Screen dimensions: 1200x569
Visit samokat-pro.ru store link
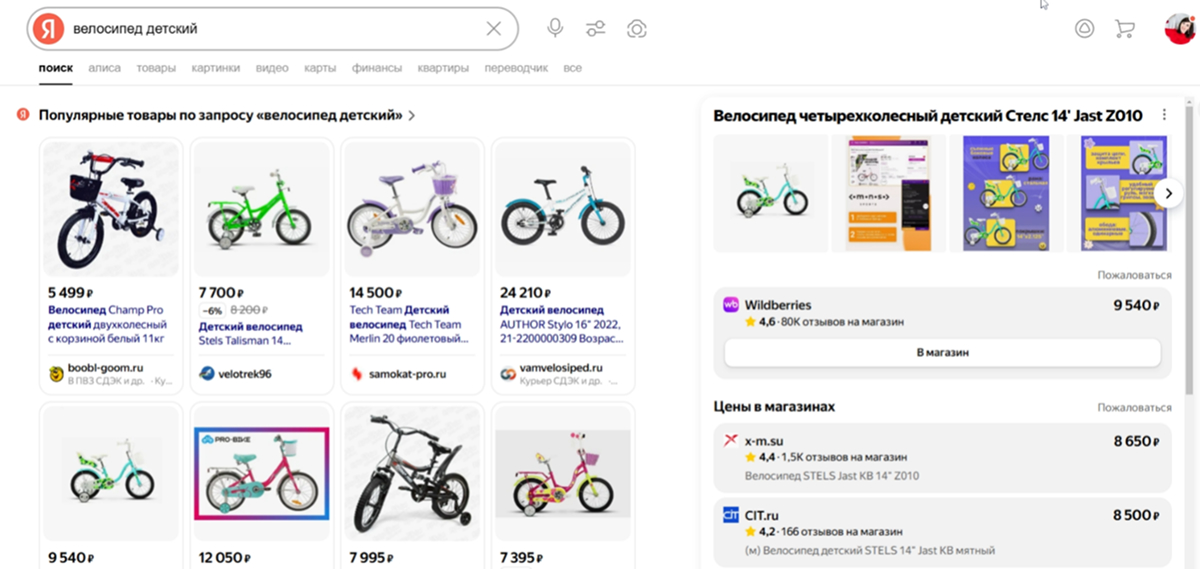pyautogui.click(x=407, y=374)
